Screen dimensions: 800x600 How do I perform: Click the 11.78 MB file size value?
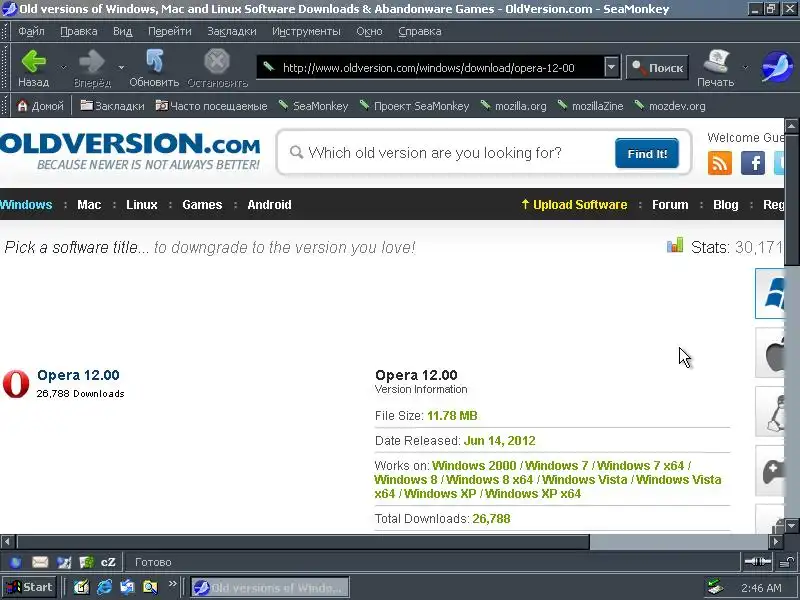(x=452, y=416)
